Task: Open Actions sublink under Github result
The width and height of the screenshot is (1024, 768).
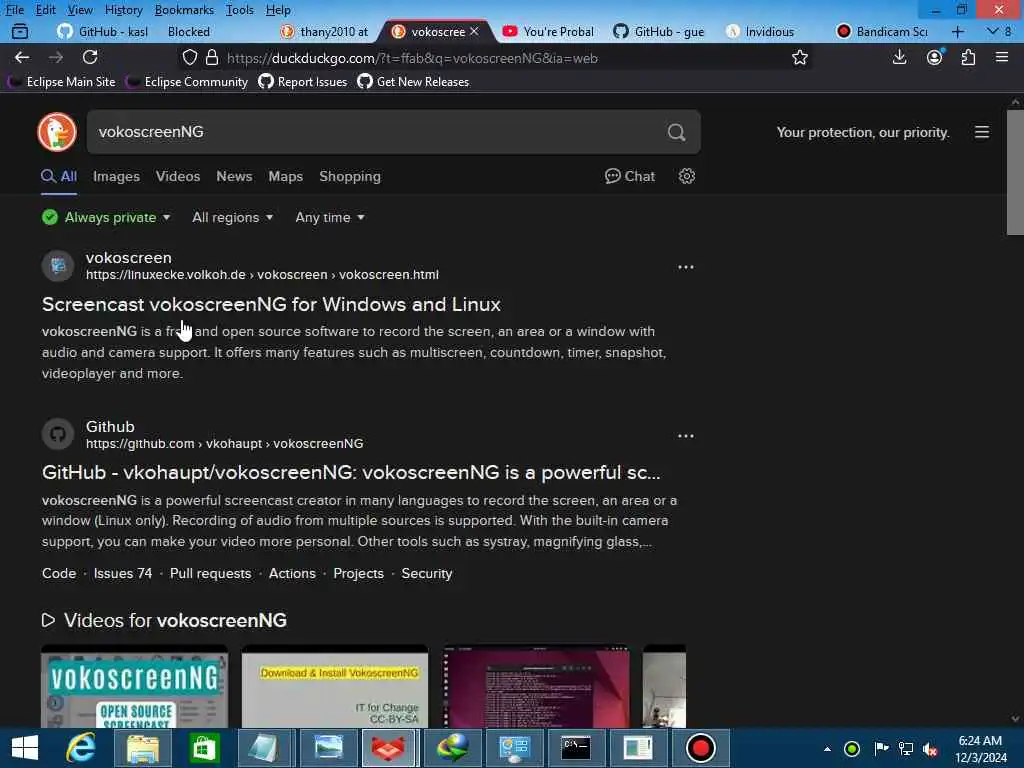Action: click(292, 573)
